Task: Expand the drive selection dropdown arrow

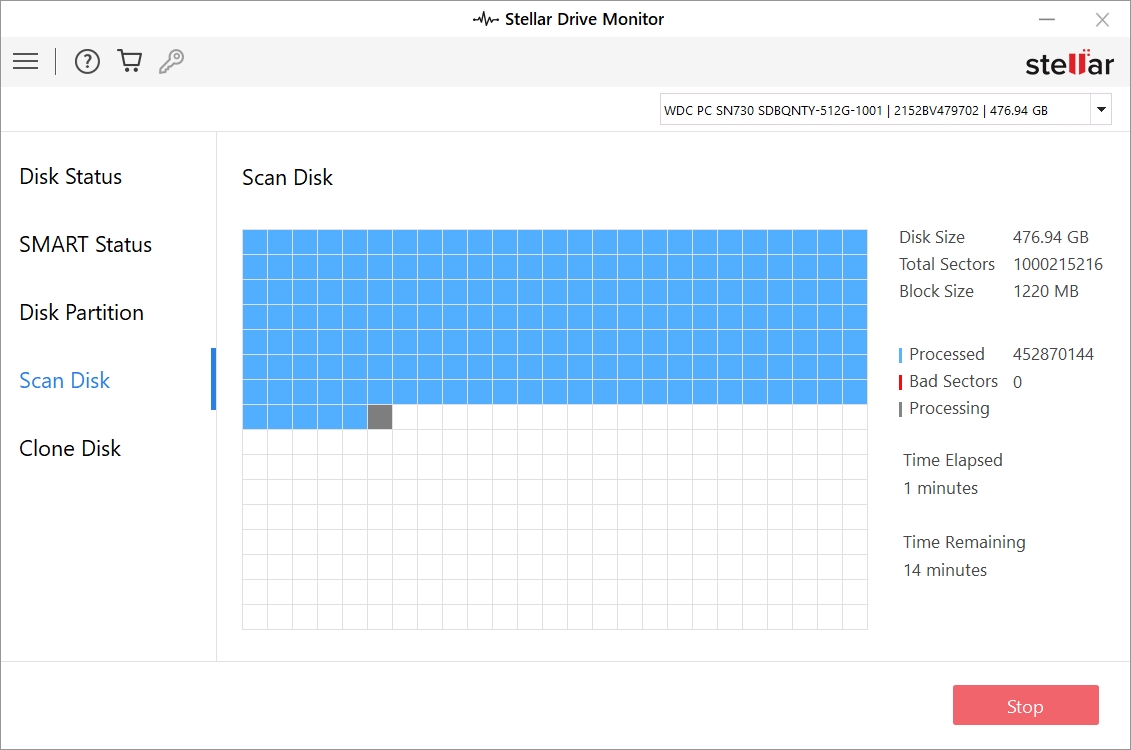Action: pos(1101,110)
